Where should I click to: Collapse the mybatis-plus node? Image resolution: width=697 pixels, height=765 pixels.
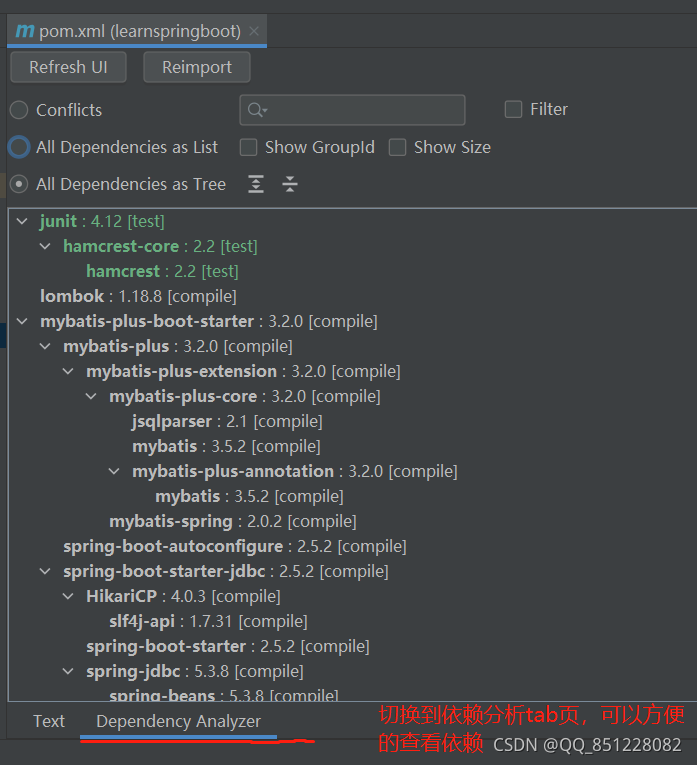tap(45, 346)
